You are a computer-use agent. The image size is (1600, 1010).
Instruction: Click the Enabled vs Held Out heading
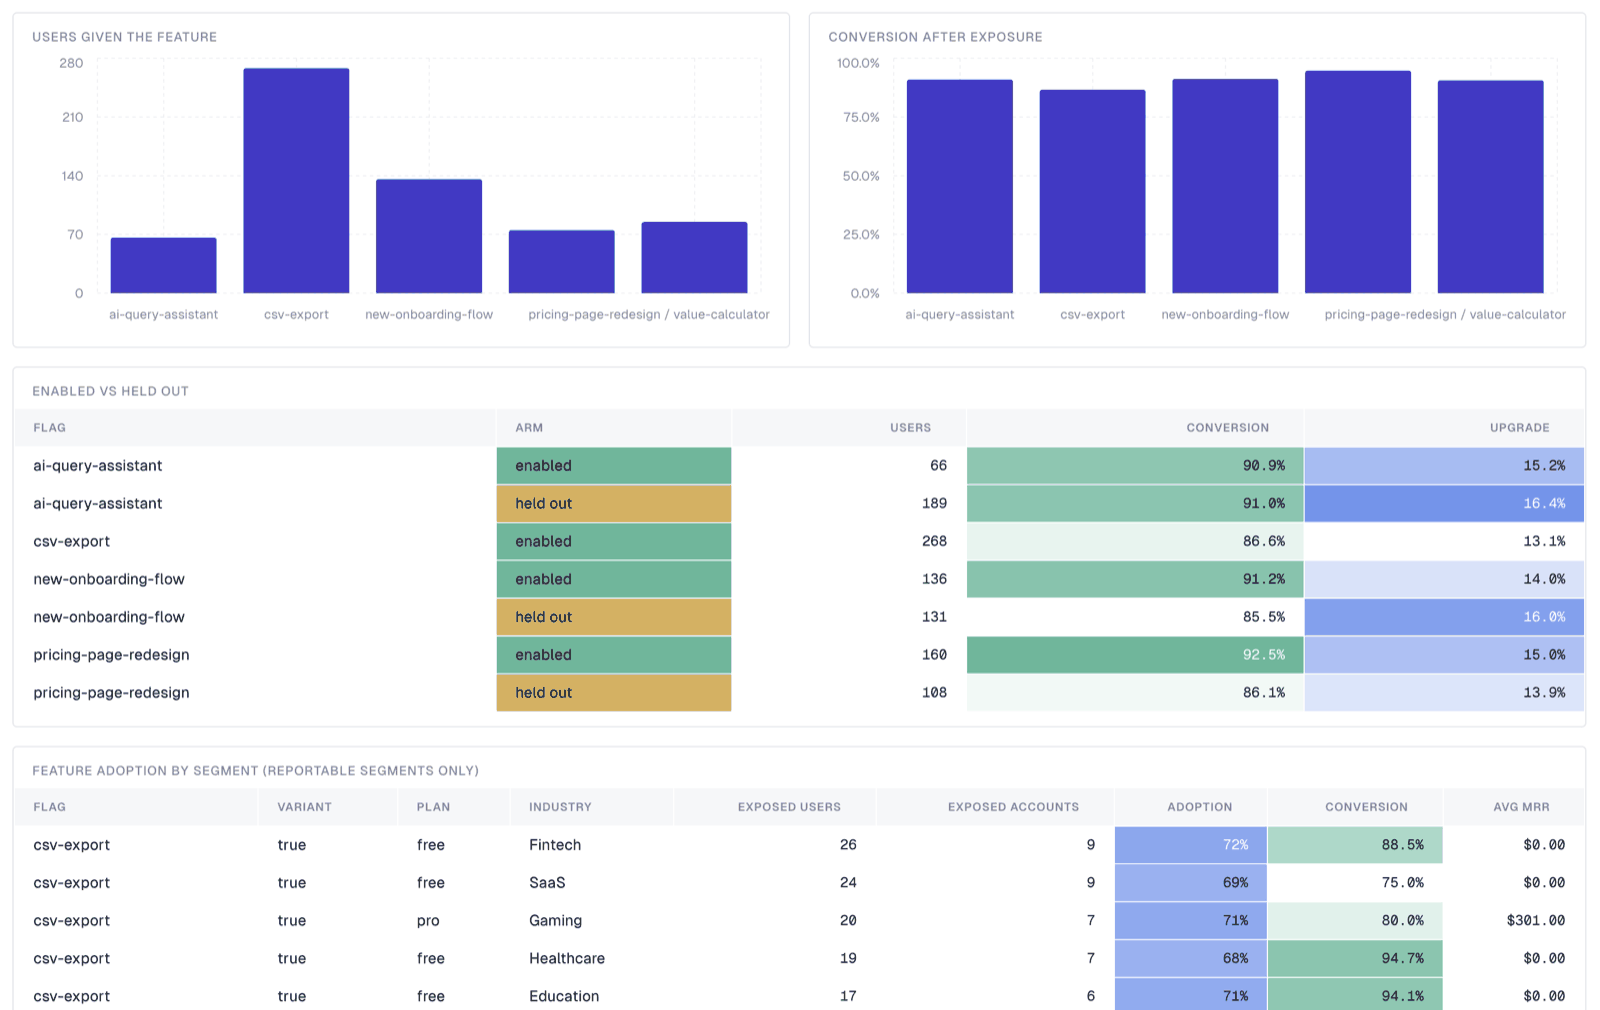(110, 391)
